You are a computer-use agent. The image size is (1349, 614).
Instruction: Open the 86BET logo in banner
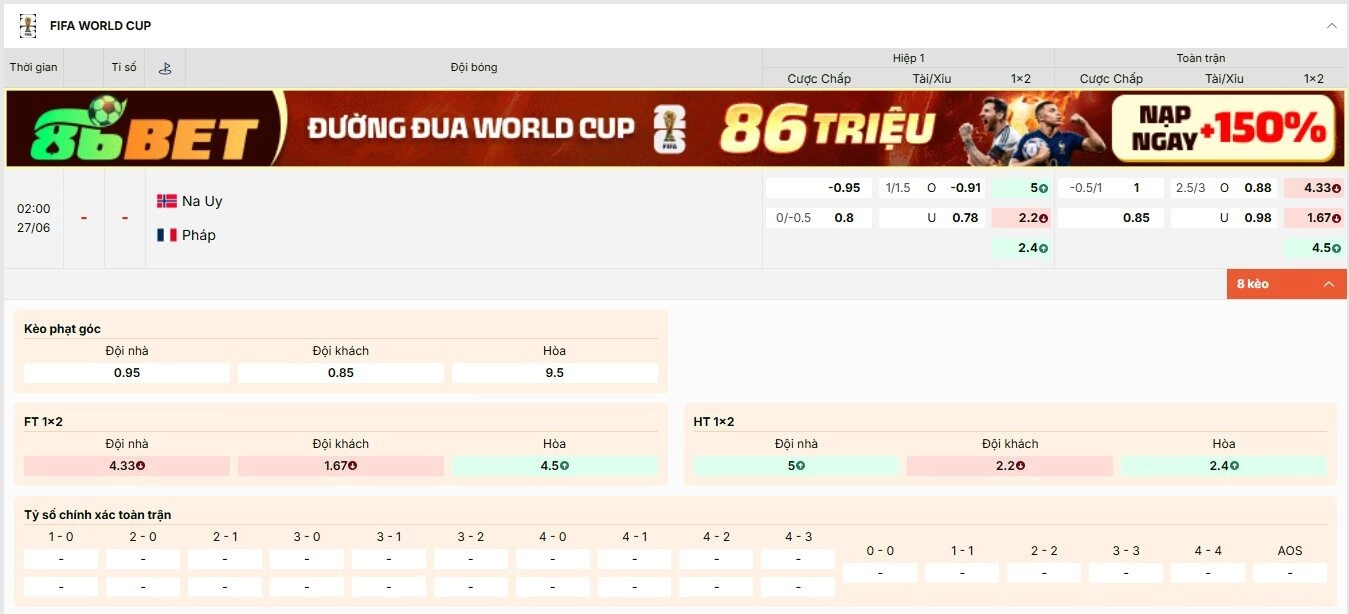click(x=144, y=128)
